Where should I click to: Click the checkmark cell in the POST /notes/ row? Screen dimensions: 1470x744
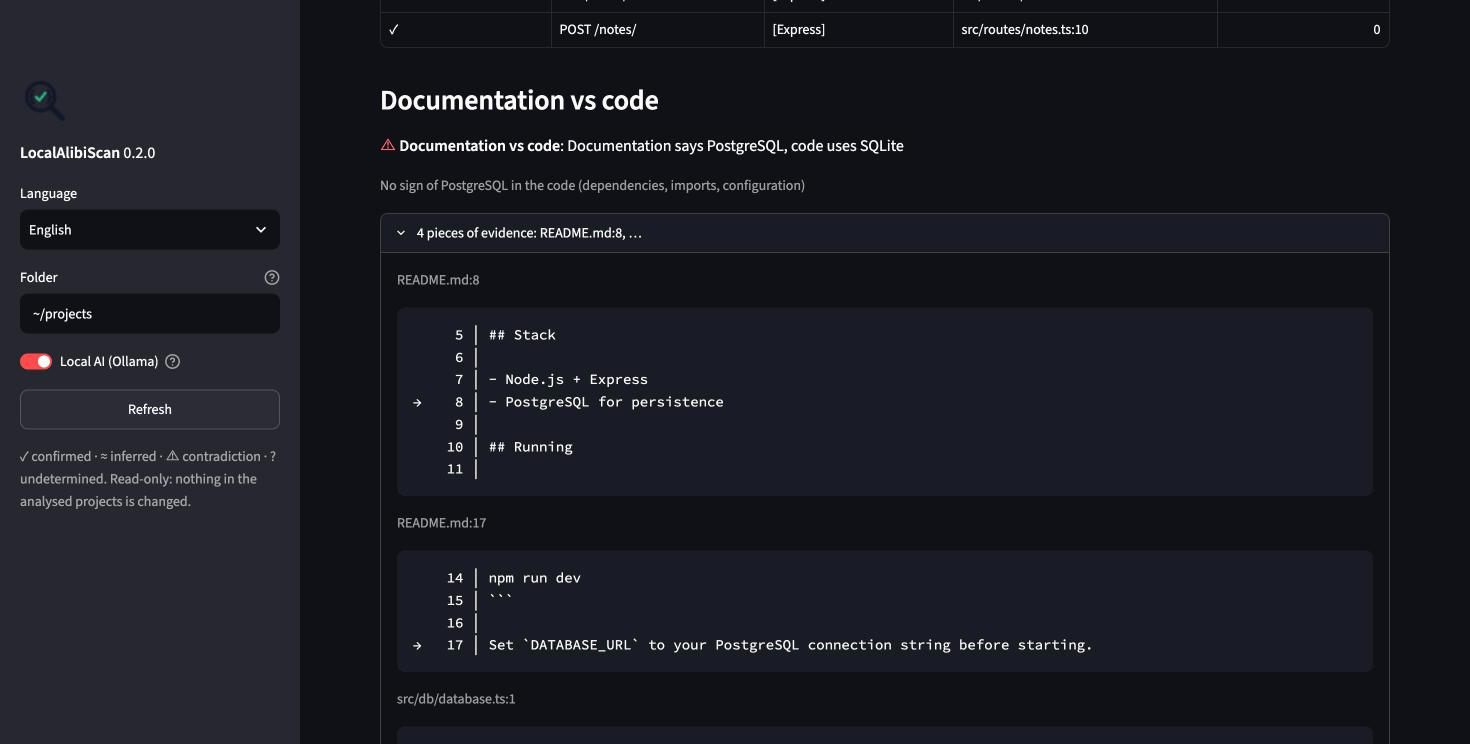466,30
